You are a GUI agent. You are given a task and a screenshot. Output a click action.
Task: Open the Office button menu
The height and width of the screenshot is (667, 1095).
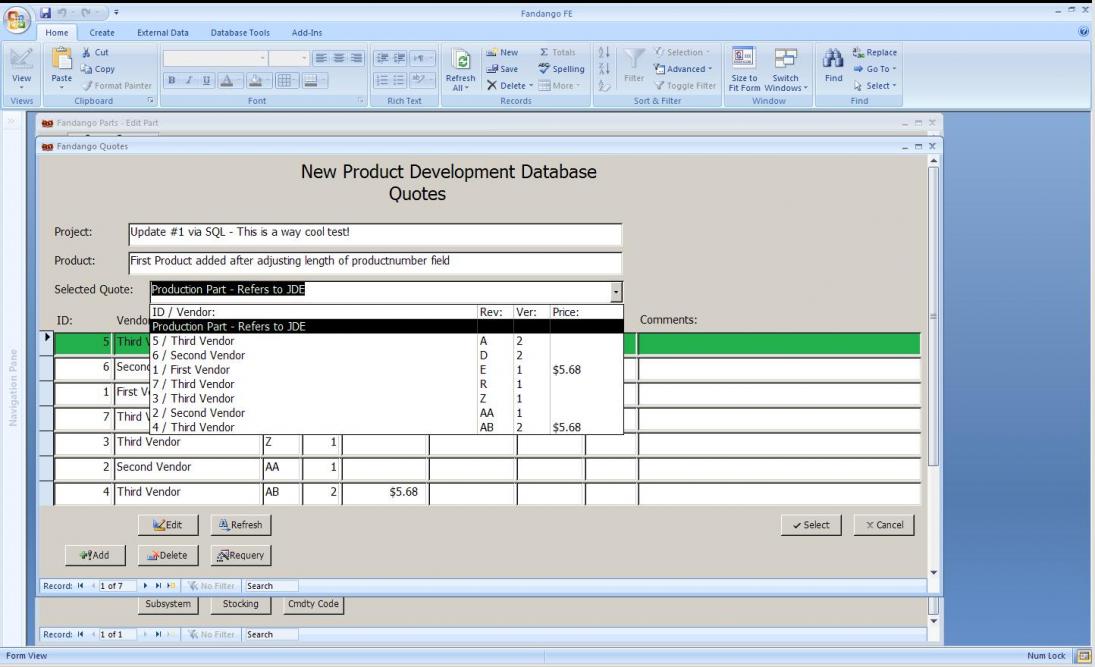[x=17, y=19]
